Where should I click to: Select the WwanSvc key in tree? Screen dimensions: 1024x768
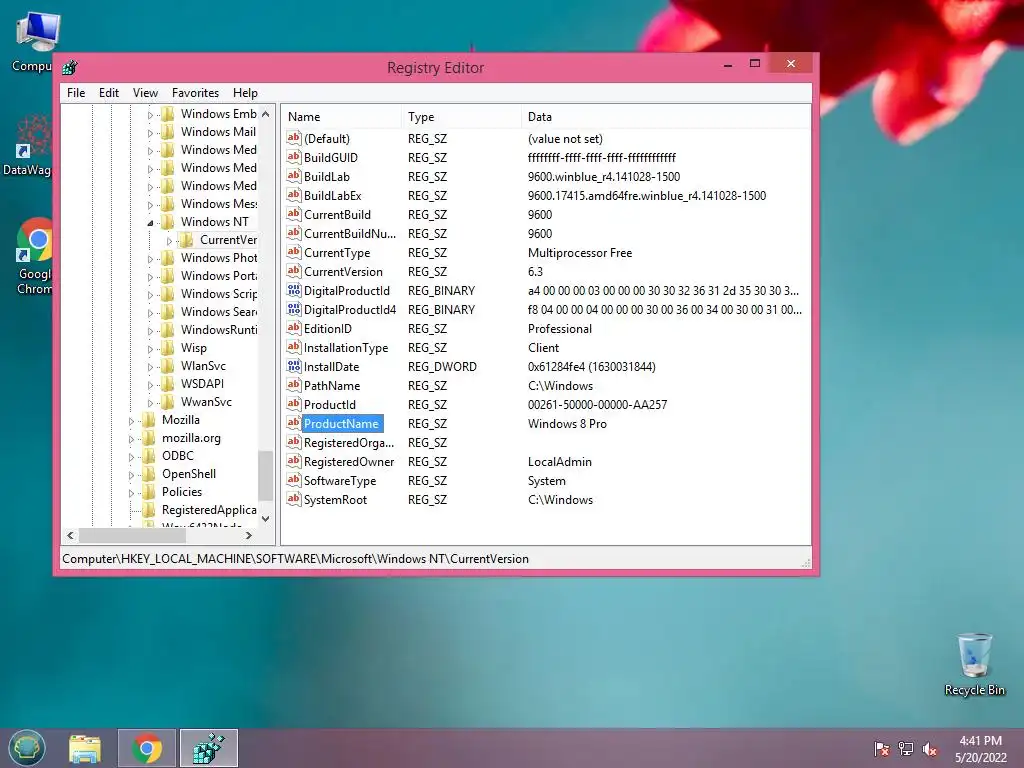(206, 402)
